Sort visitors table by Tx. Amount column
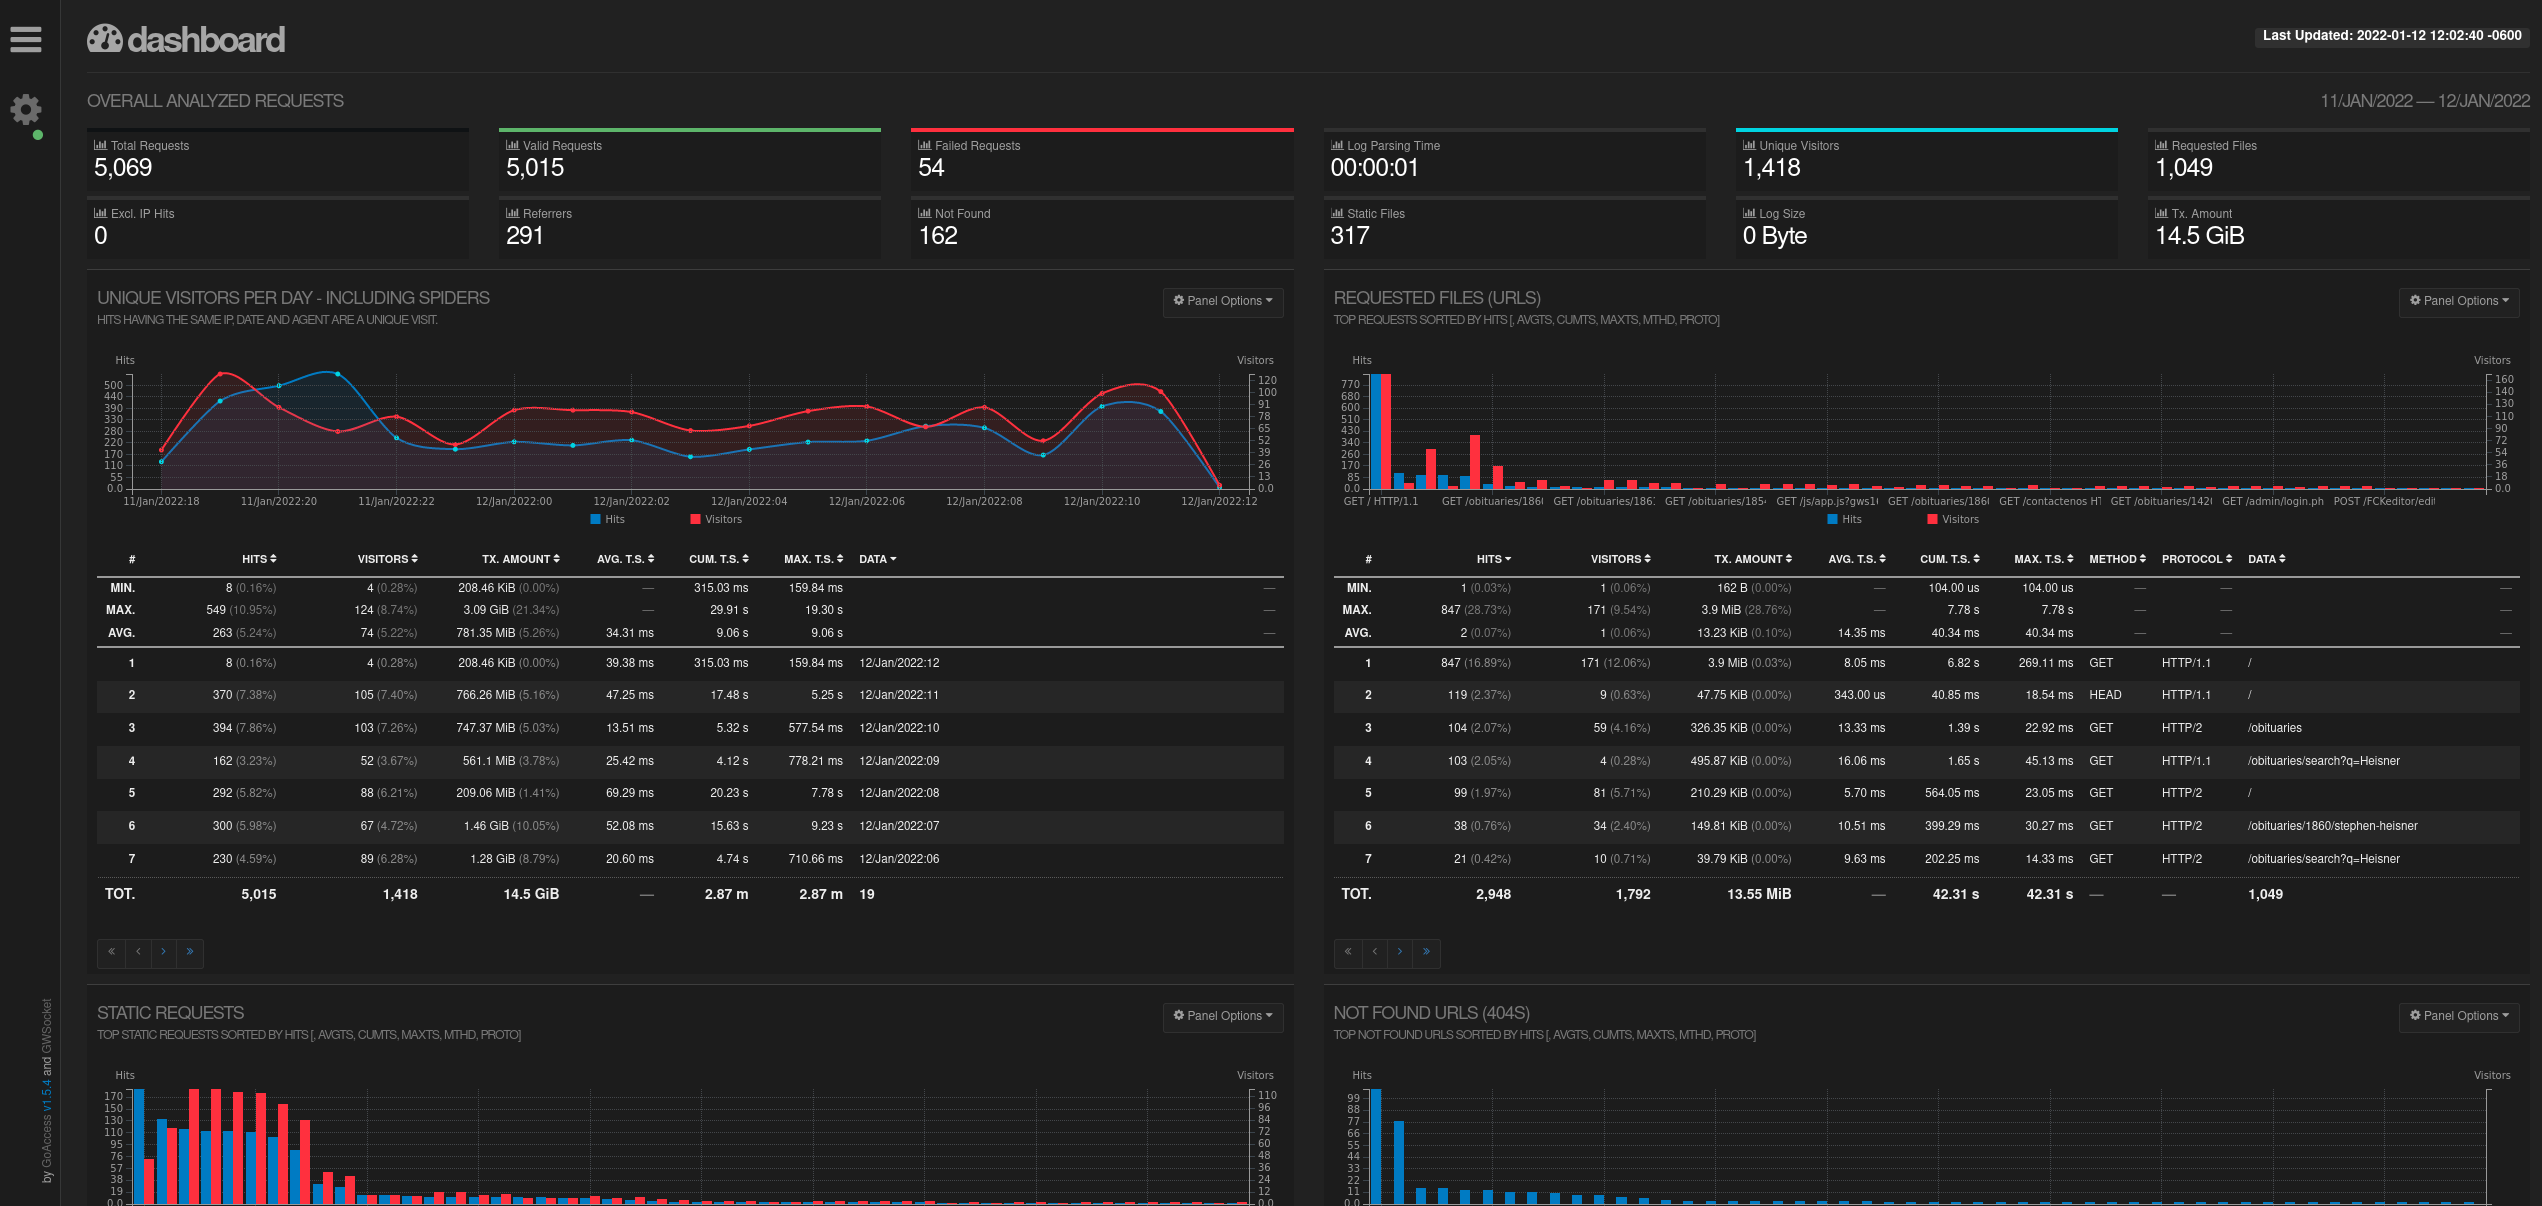Image resolution: width=2542 pixels, height=1206 pixels. coord(521,559)
